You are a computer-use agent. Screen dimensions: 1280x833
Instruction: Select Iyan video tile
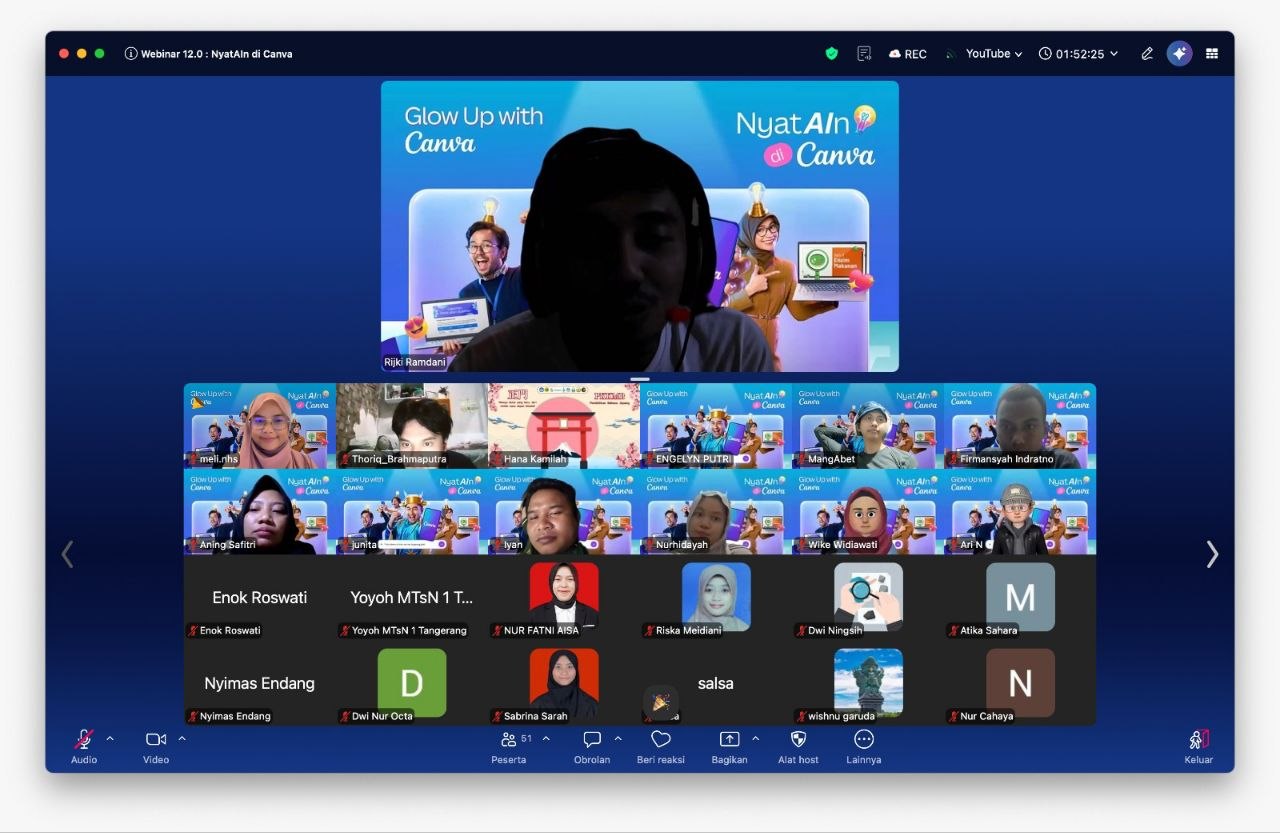pos(564,512)
